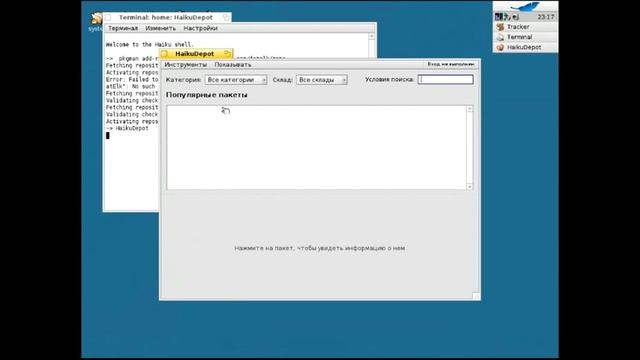Screen dimensions: 640x360
Task: Click the volume tray icon in Deskbar
Action: (x=516, y=17)
